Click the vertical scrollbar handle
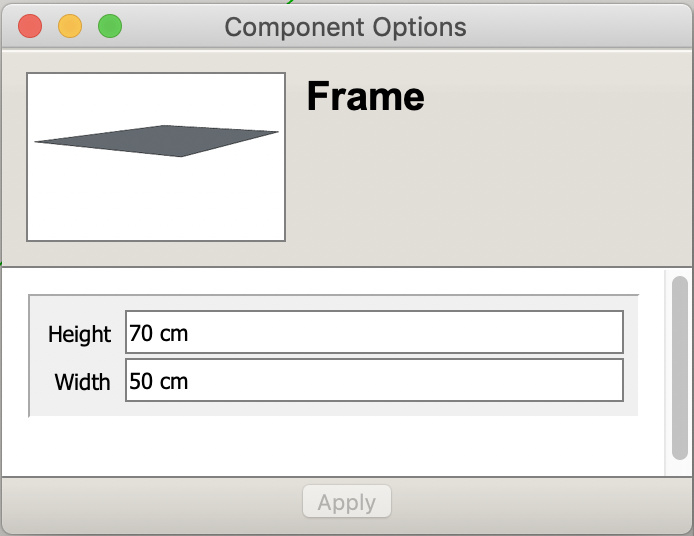This screenshot has width=694, height=536. pos(679,368)
